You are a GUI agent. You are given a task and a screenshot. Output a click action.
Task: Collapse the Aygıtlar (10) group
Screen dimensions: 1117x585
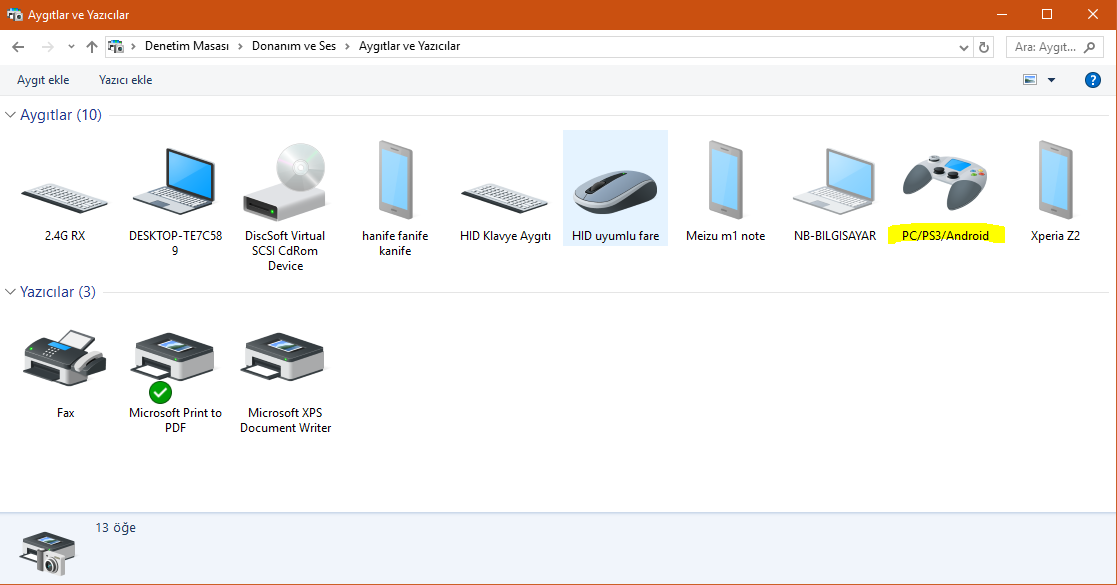point(10,115)
